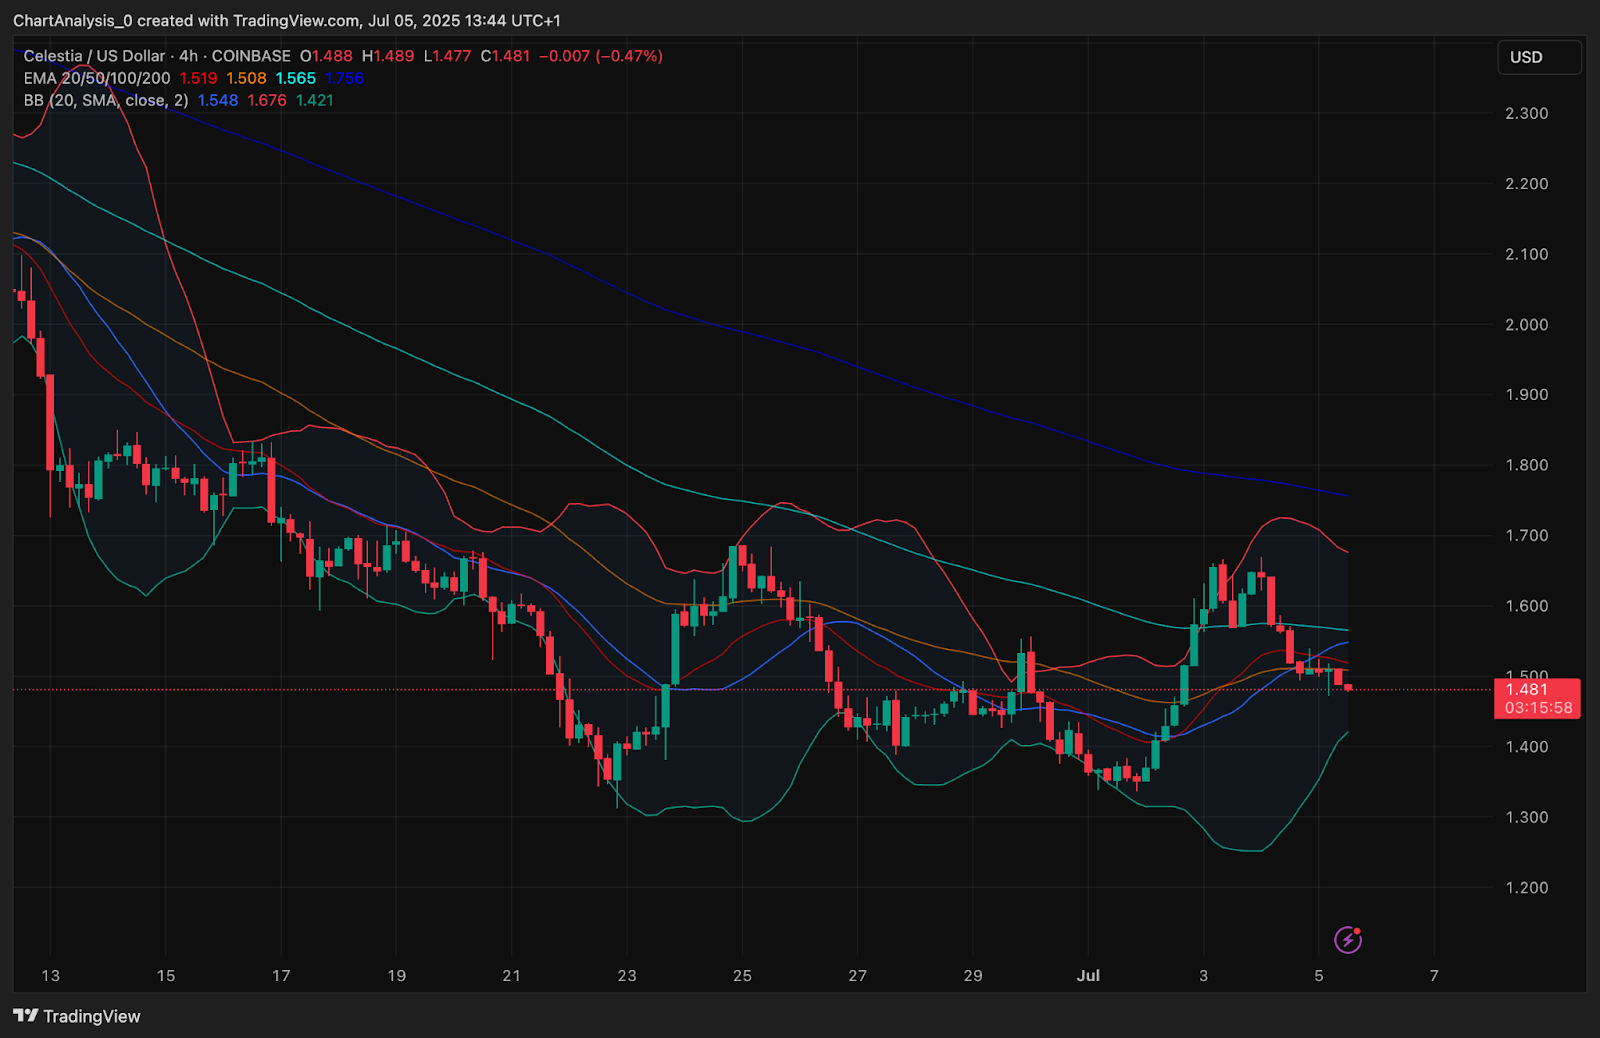Viewport: 1600px width, 1038px height.
Task: Click the red 1.481 current price label
Action: point(1527,689)
